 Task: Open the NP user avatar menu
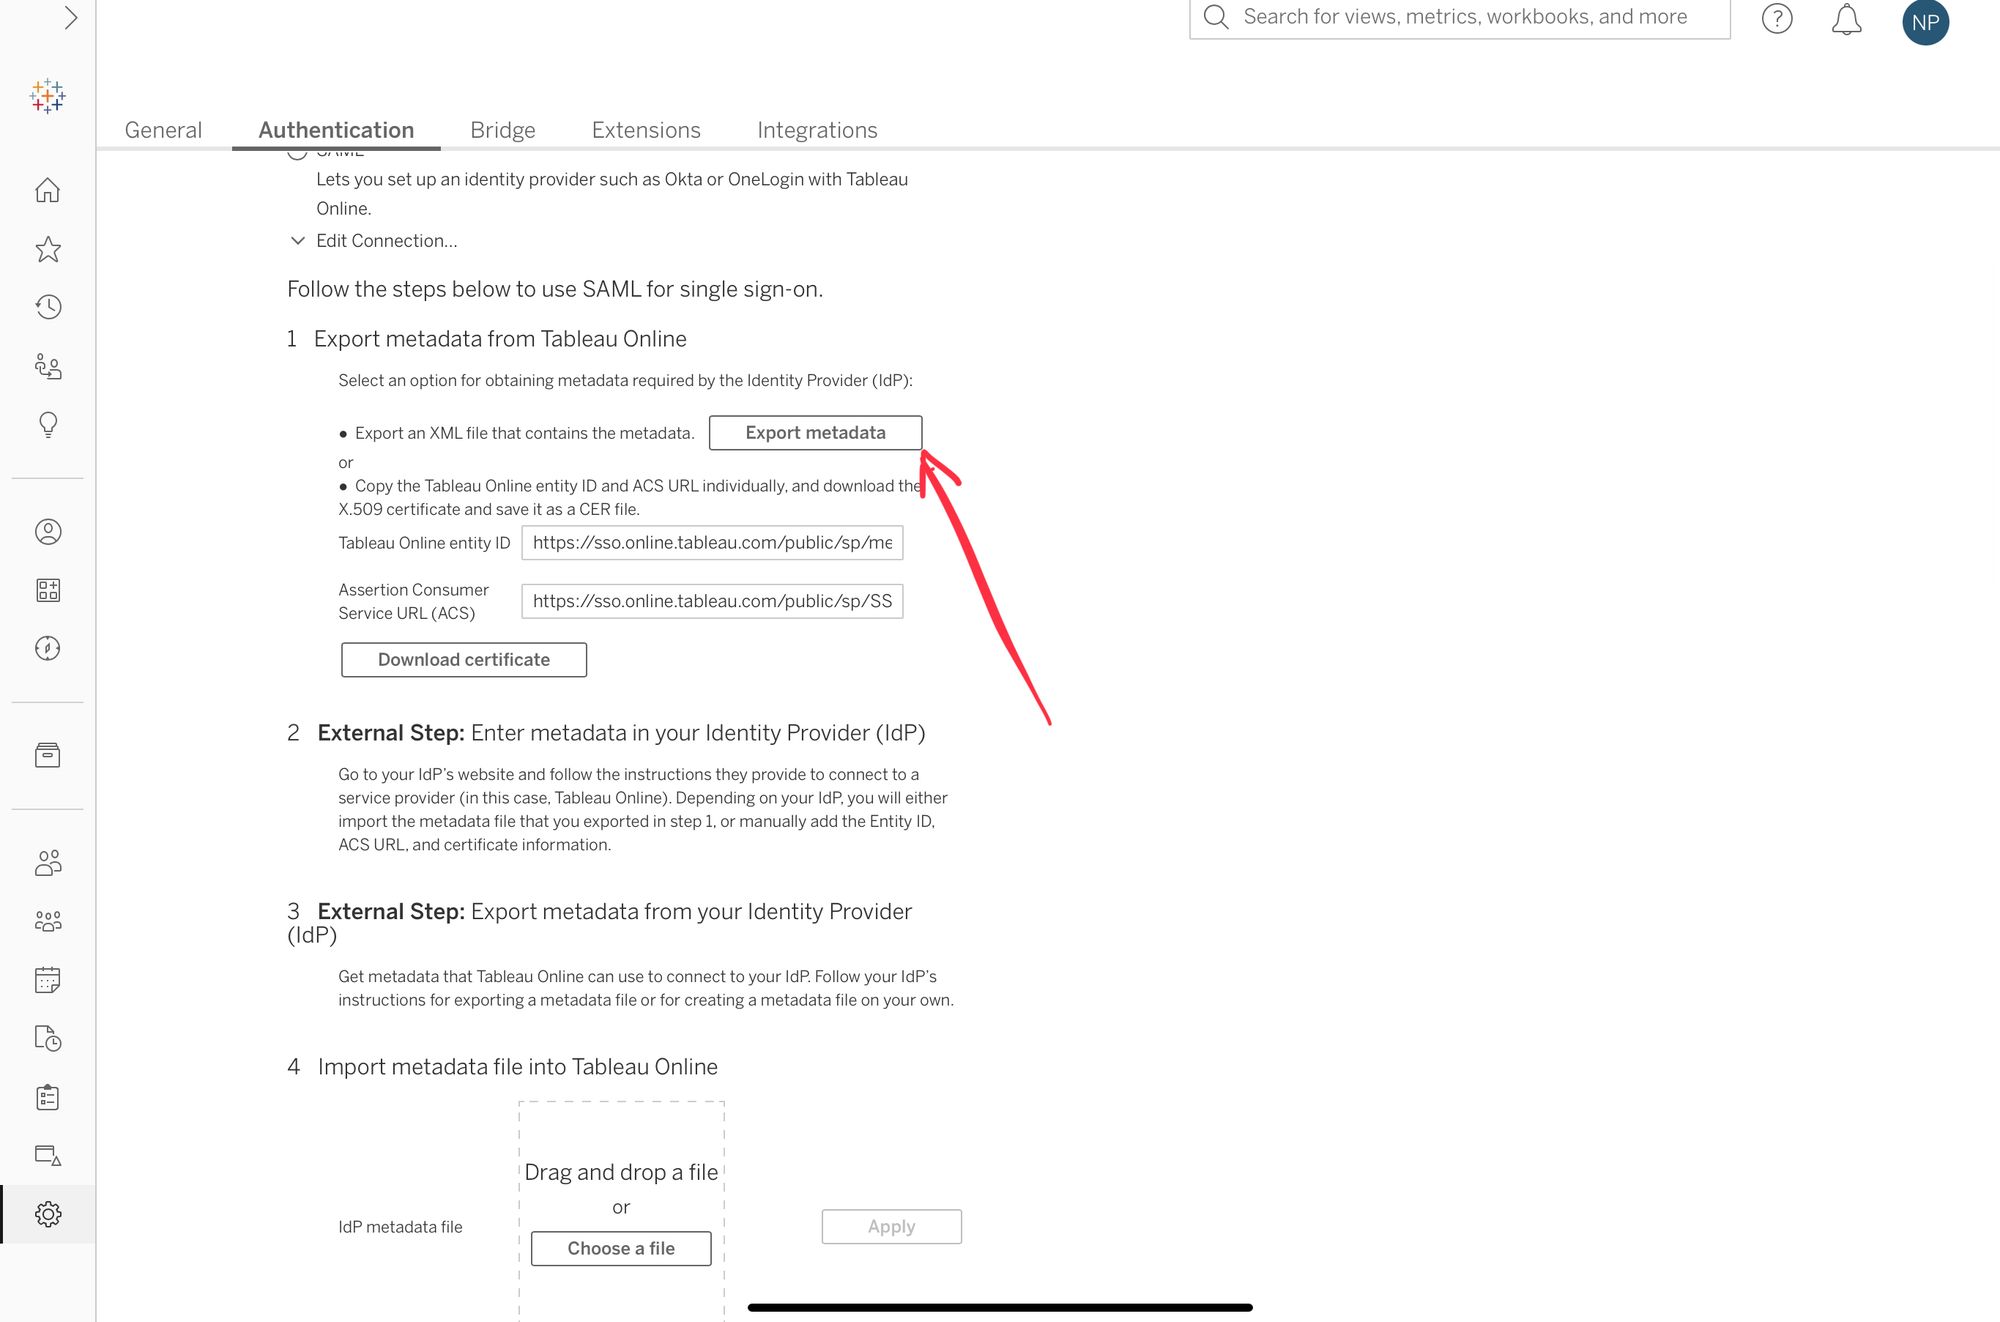tap(1925, 22)
